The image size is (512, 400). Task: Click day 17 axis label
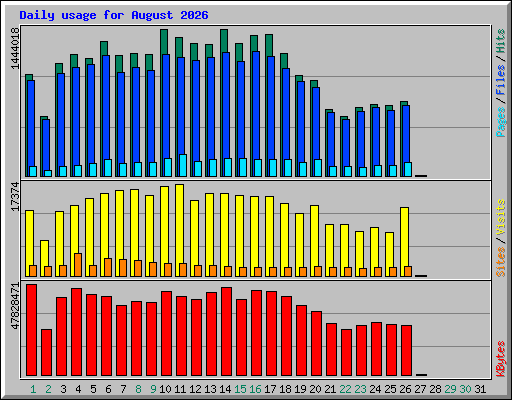[270, 389]
